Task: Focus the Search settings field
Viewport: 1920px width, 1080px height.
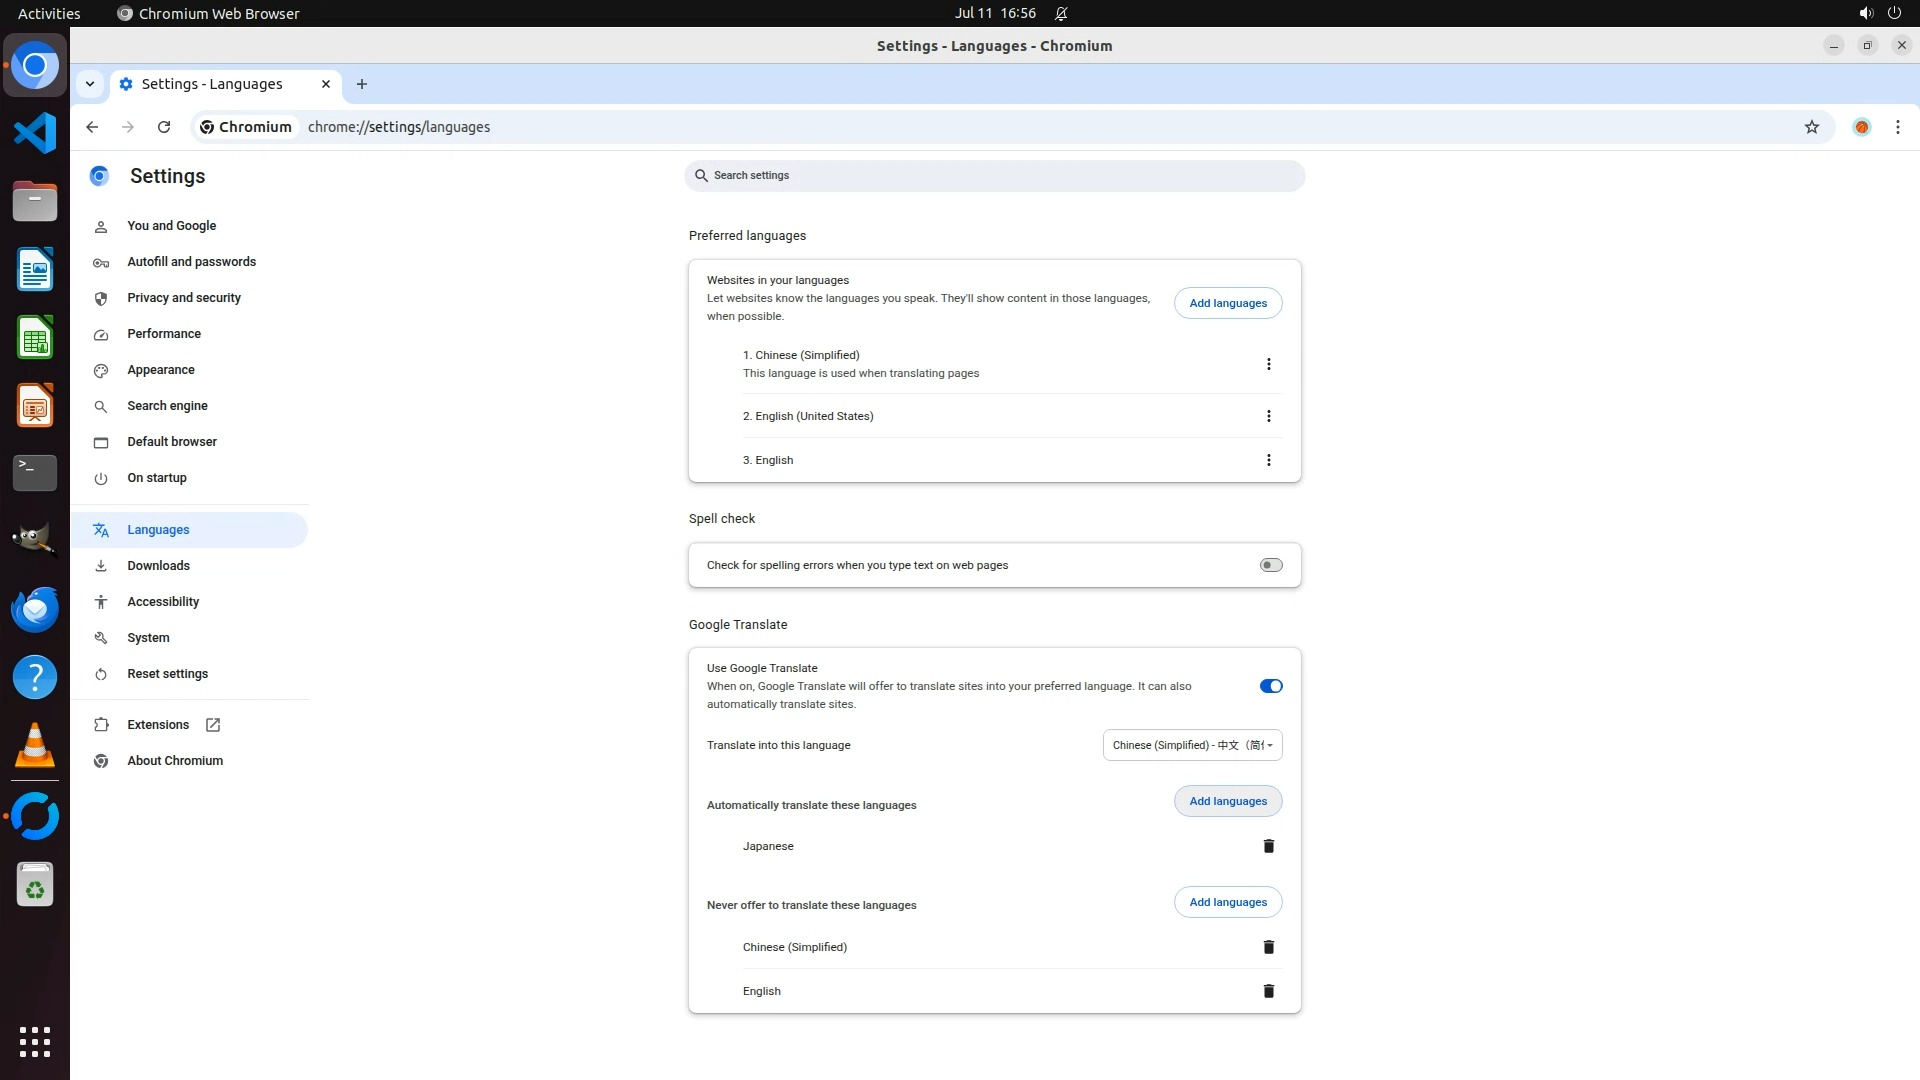Action: (994, 176)
